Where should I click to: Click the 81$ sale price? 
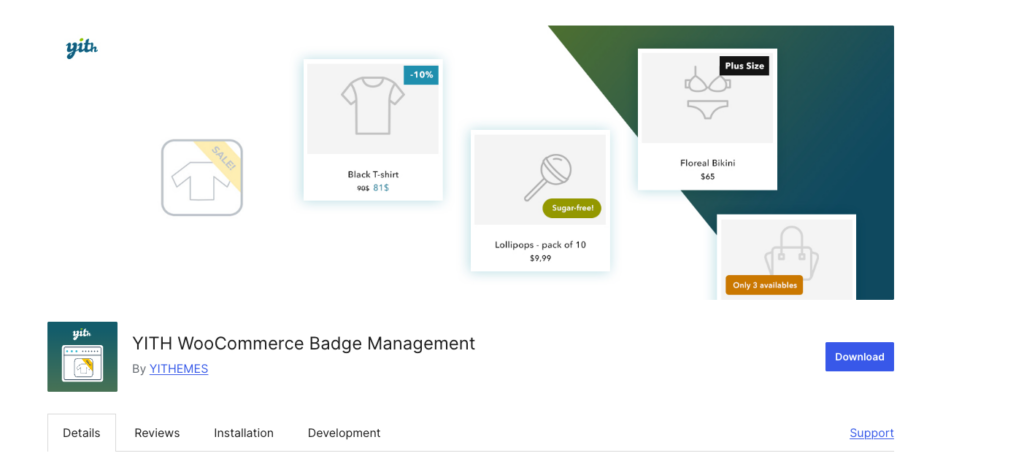[x=381, y=188]
